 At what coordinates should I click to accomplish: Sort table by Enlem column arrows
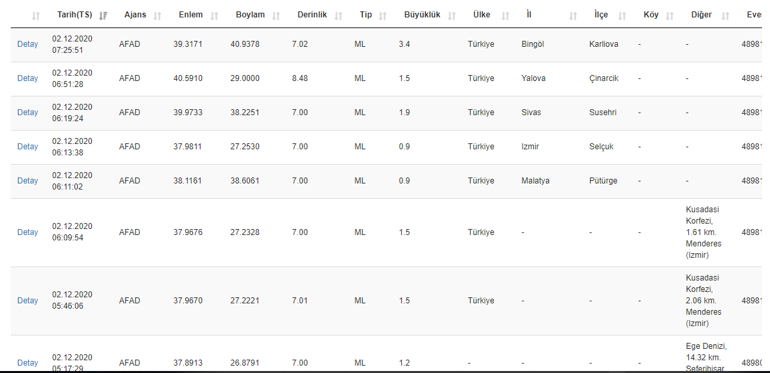214,16
